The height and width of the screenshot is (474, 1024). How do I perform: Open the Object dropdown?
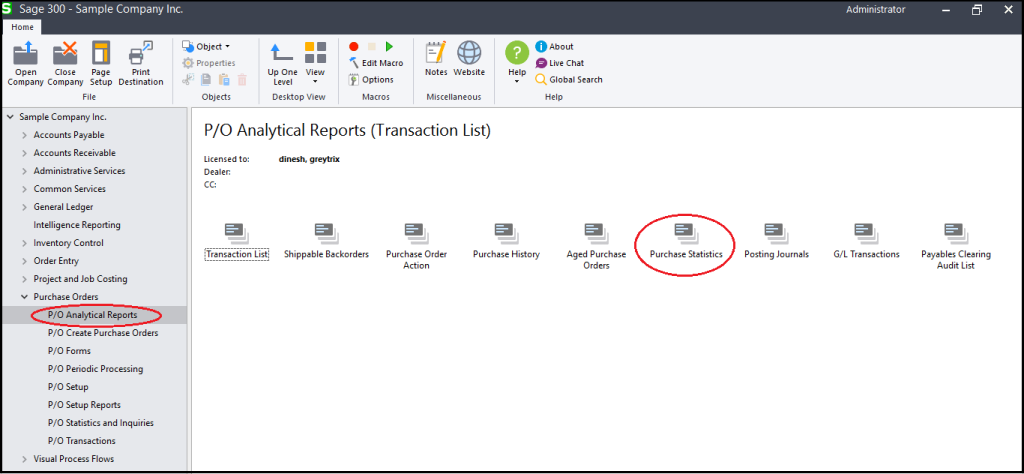coord(206,46)
